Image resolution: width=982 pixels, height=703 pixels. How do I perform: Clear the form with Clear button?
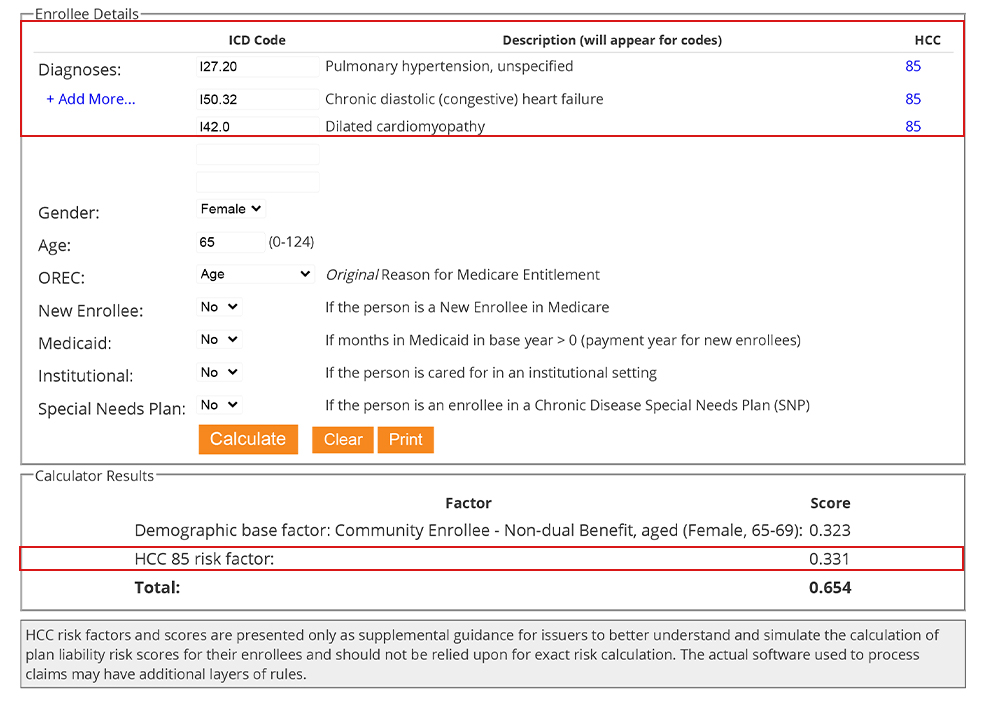click(343, 439)
